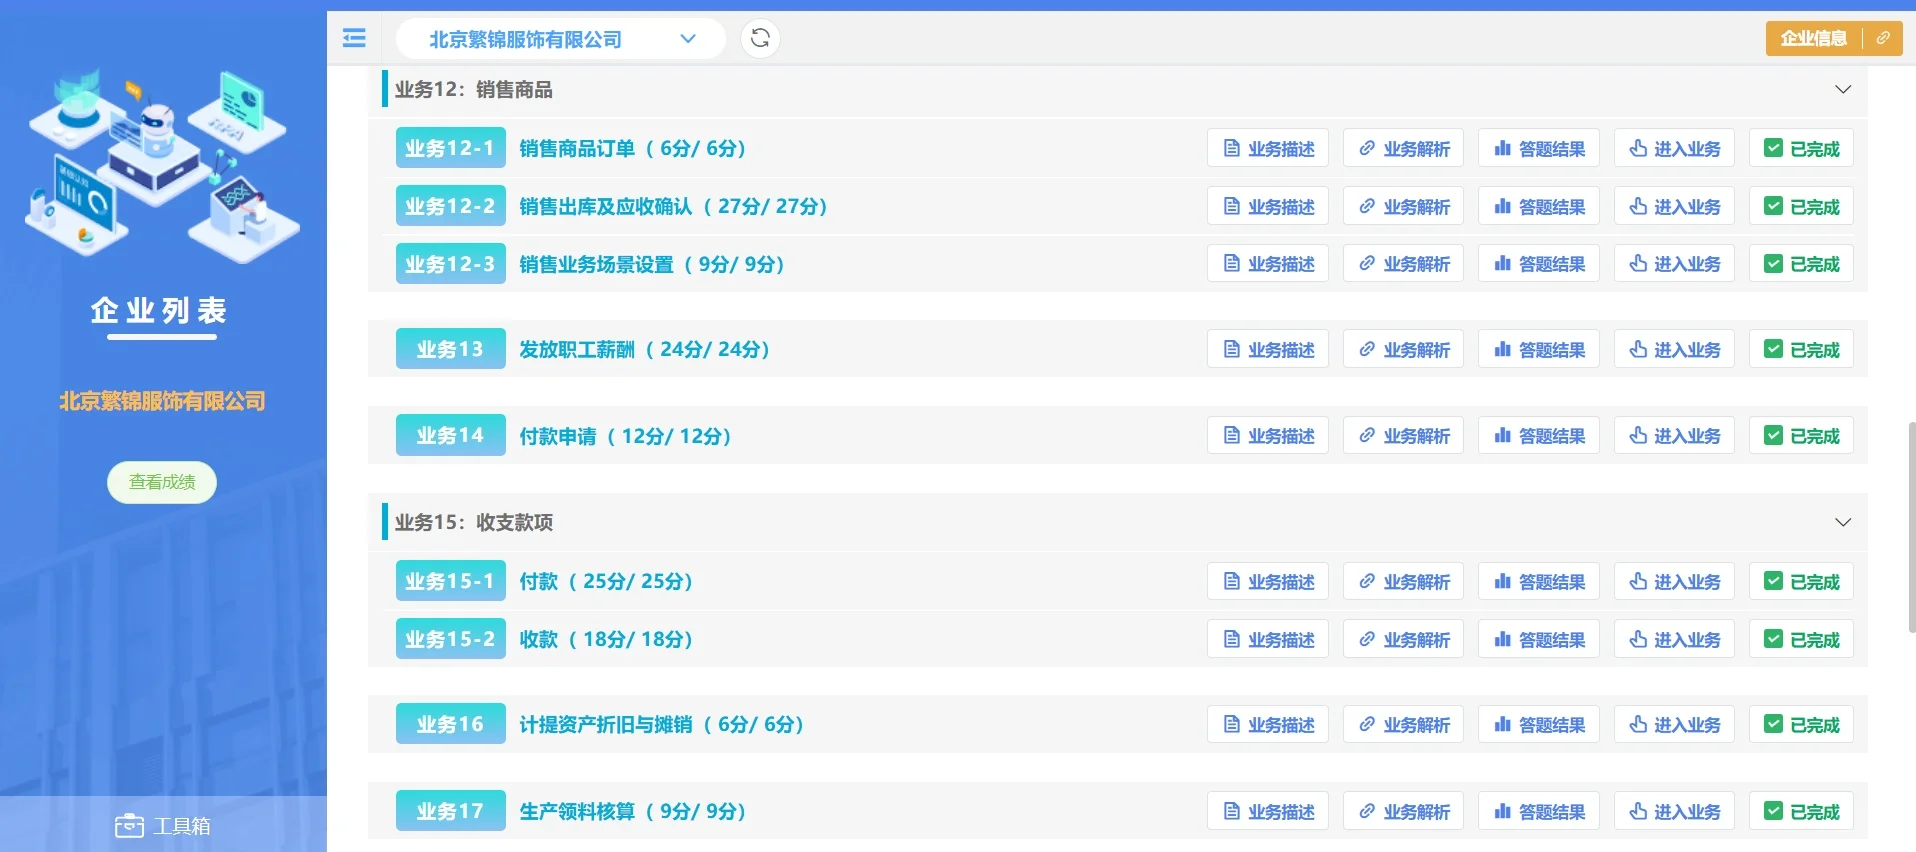Click the 进入业务 hand icon in 业务15-1 row
The width and height of the screenshot is (1916, 852).
(x=1638, y=581)
